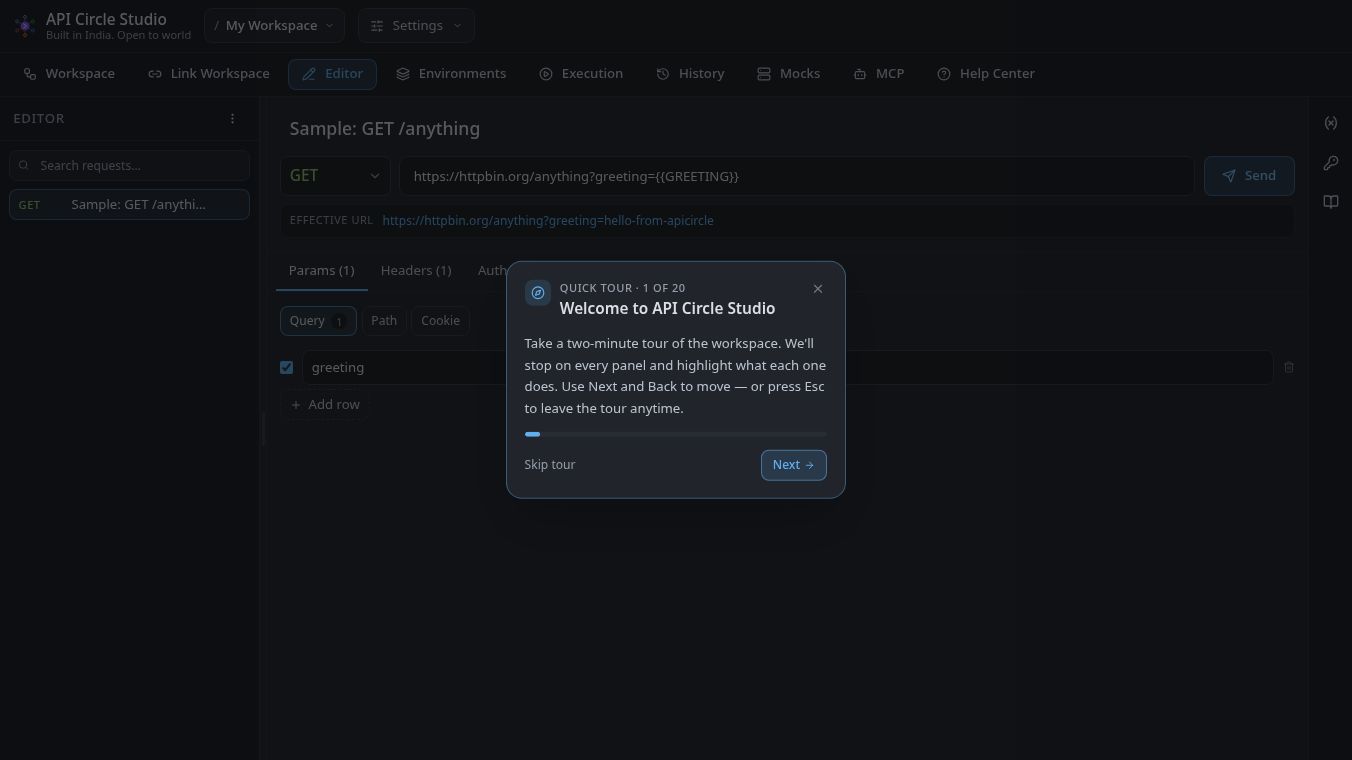
Task: Open the MCP tab
Action: (878, 74)
